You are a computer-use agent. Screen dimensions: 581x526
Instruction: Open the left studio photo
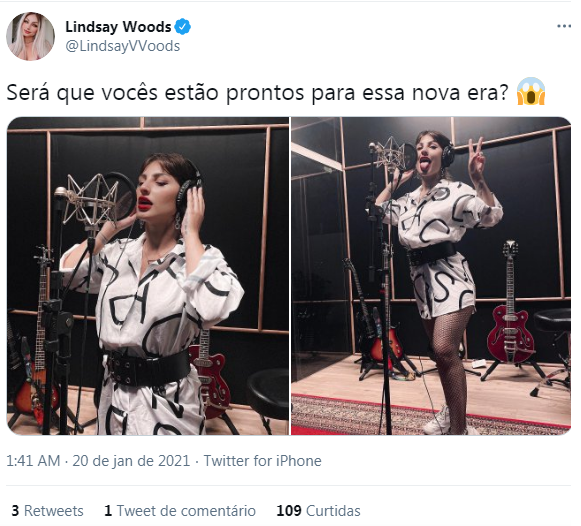click(148, 276)
